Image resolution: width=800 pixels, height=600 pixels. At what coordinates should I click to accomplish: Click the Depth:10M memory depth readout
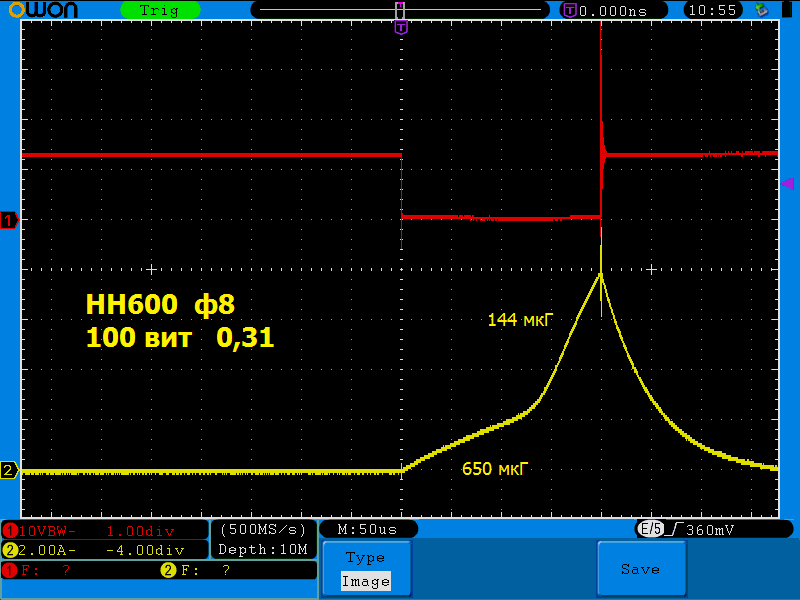[x=263, y=549]
